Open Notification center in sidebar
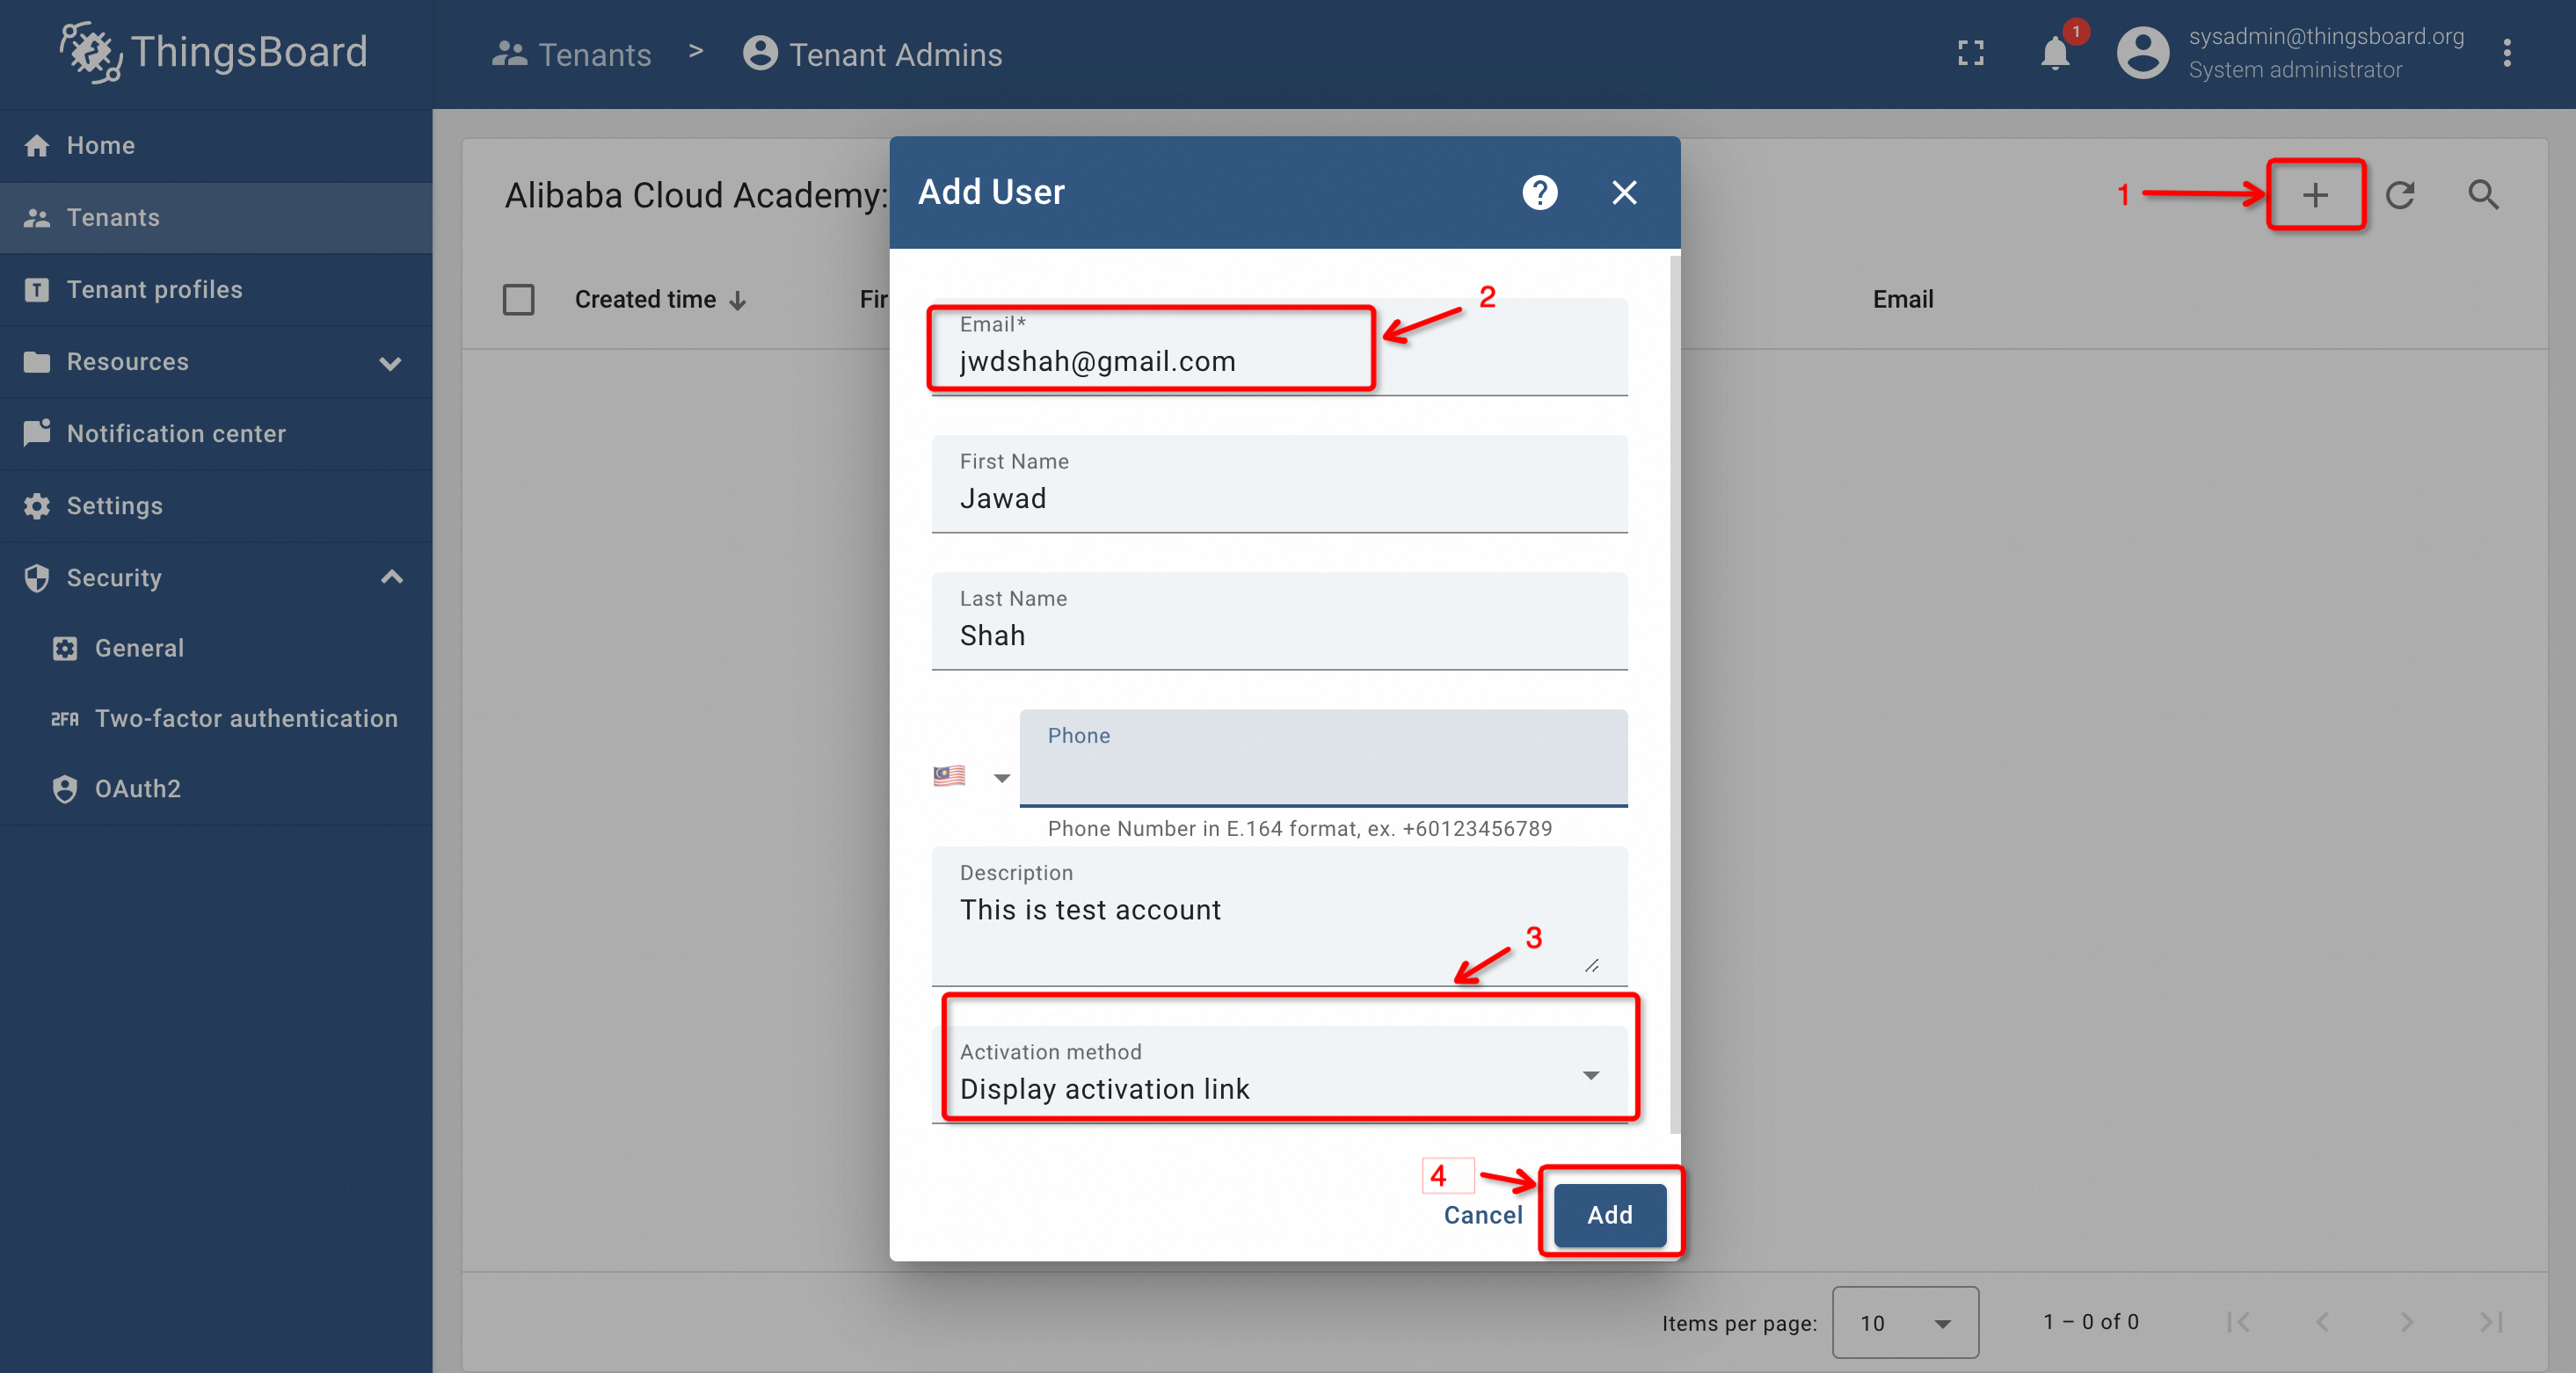The image size is (2576, 1373). coord(216,434)
